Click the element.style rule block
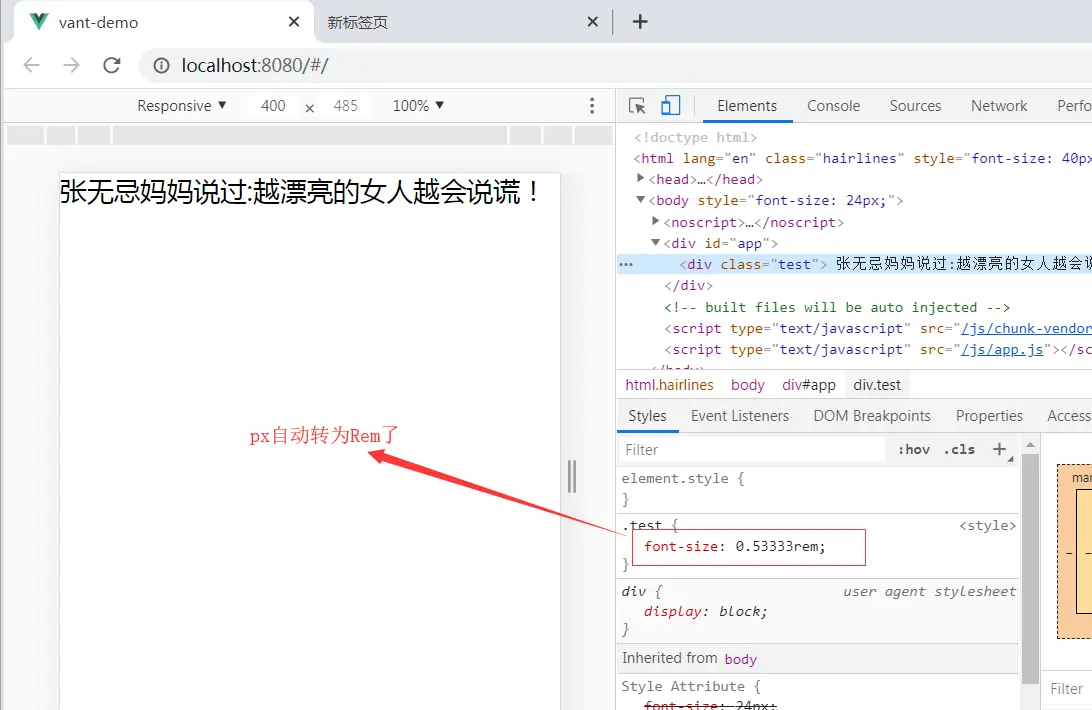 (818, 488)
